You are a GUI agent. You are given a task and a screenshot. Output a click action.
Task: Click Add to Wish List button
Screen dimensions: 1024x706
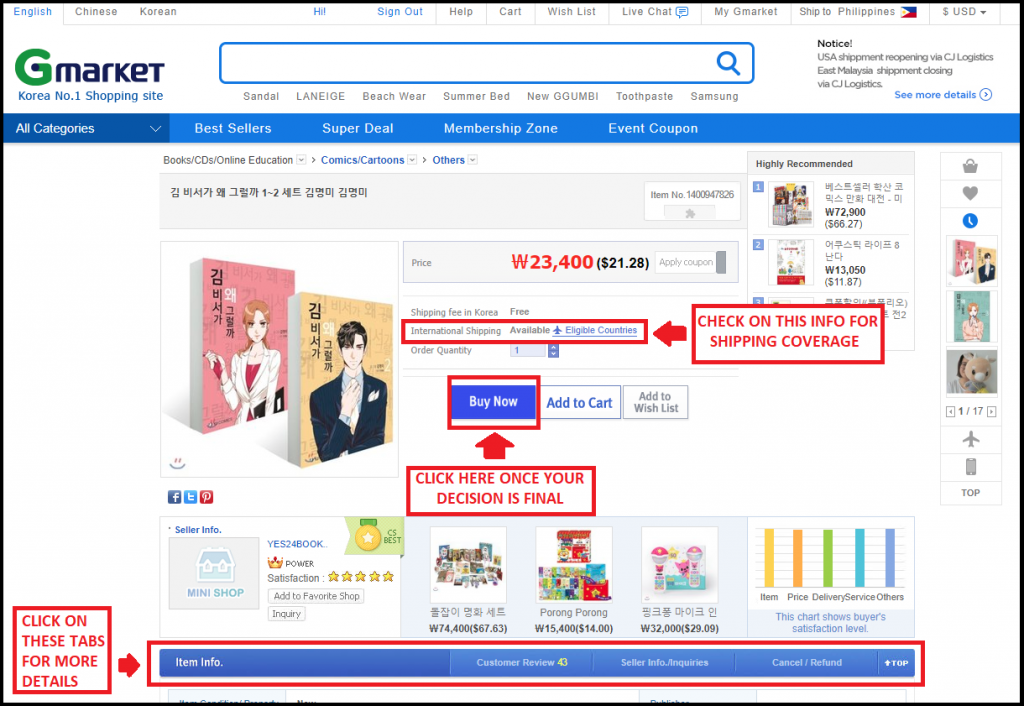[656, 402]
